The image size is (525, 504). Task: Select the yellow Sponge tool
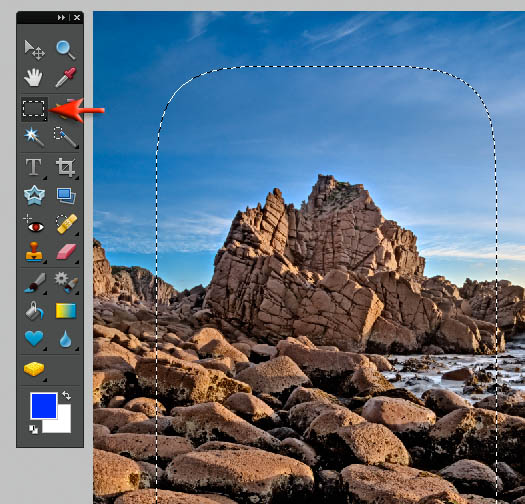point(34,369)
